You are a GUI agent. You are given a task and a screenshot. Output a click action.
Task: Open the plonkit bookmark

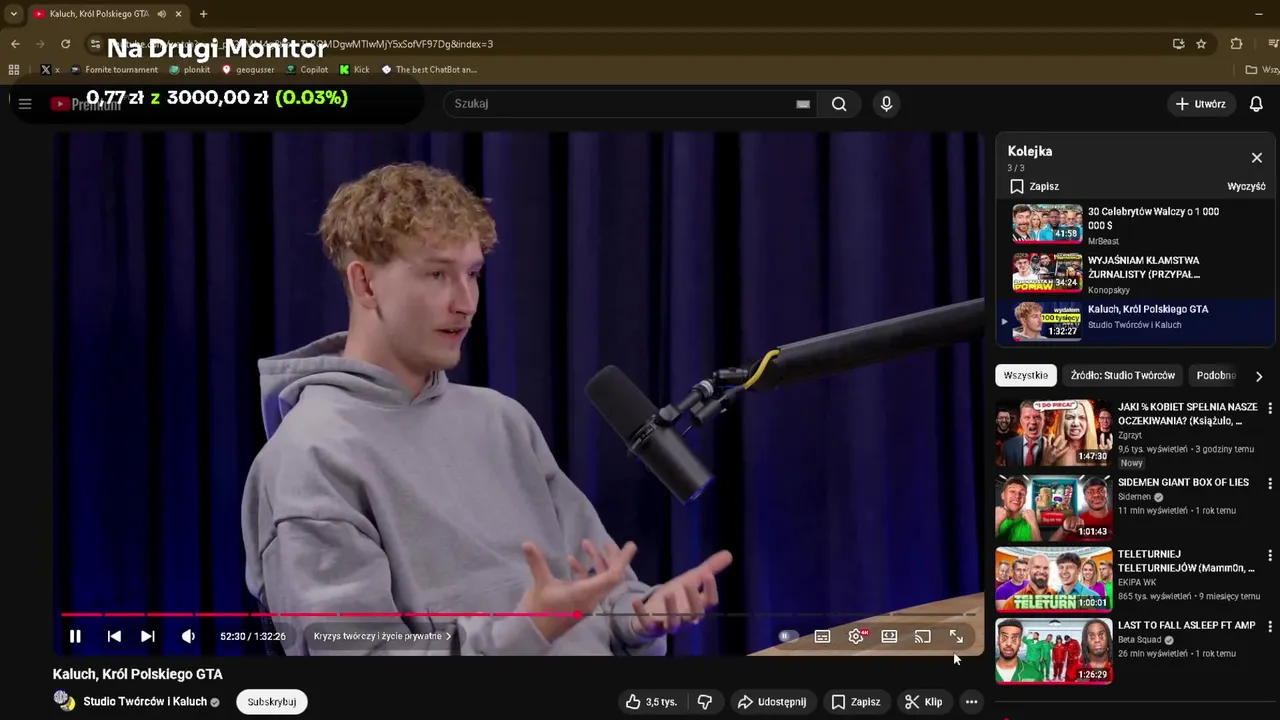[190, 70]
